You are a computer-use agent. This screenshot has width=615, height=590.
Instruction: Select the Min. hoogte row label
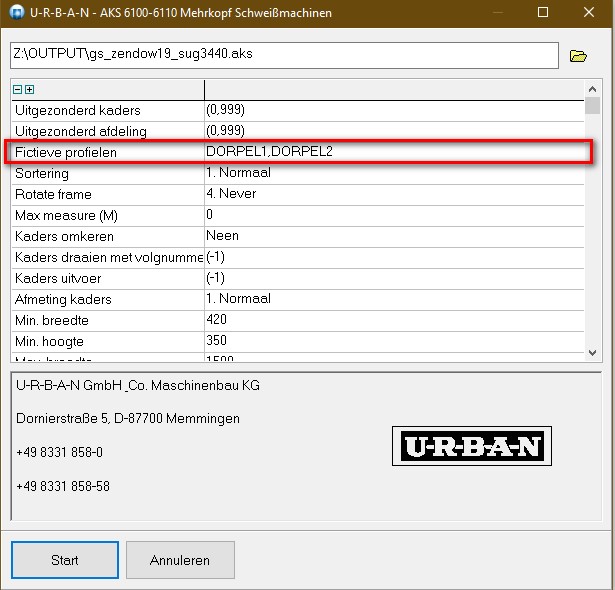click(49, 342)
